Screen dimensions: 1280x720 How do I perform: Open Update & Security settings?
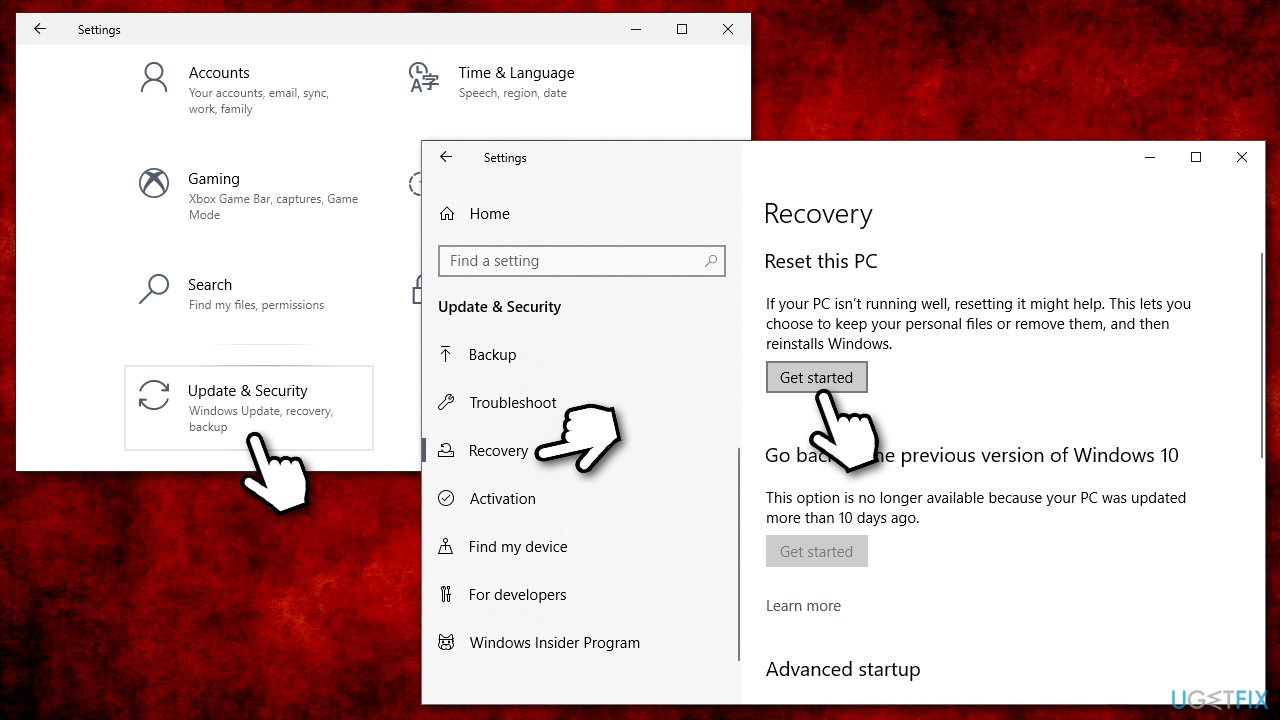(x=247, y=390)
